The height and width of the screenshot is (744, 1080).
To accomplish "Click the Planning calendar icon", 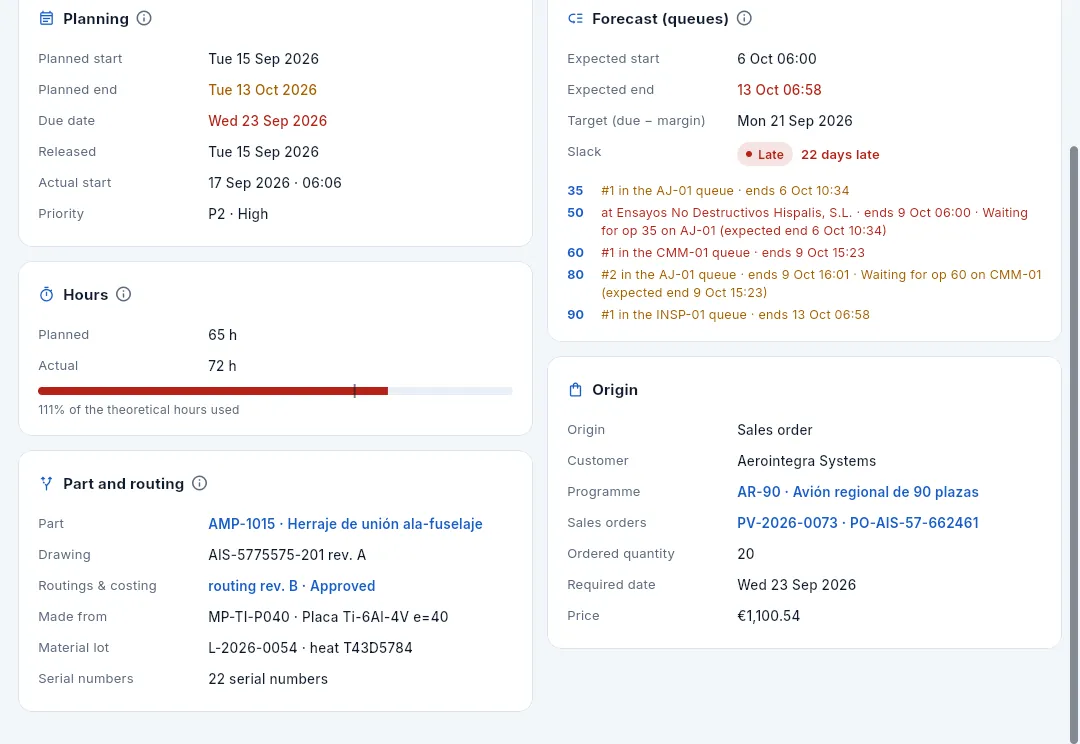I will click(x=46, y=19).
